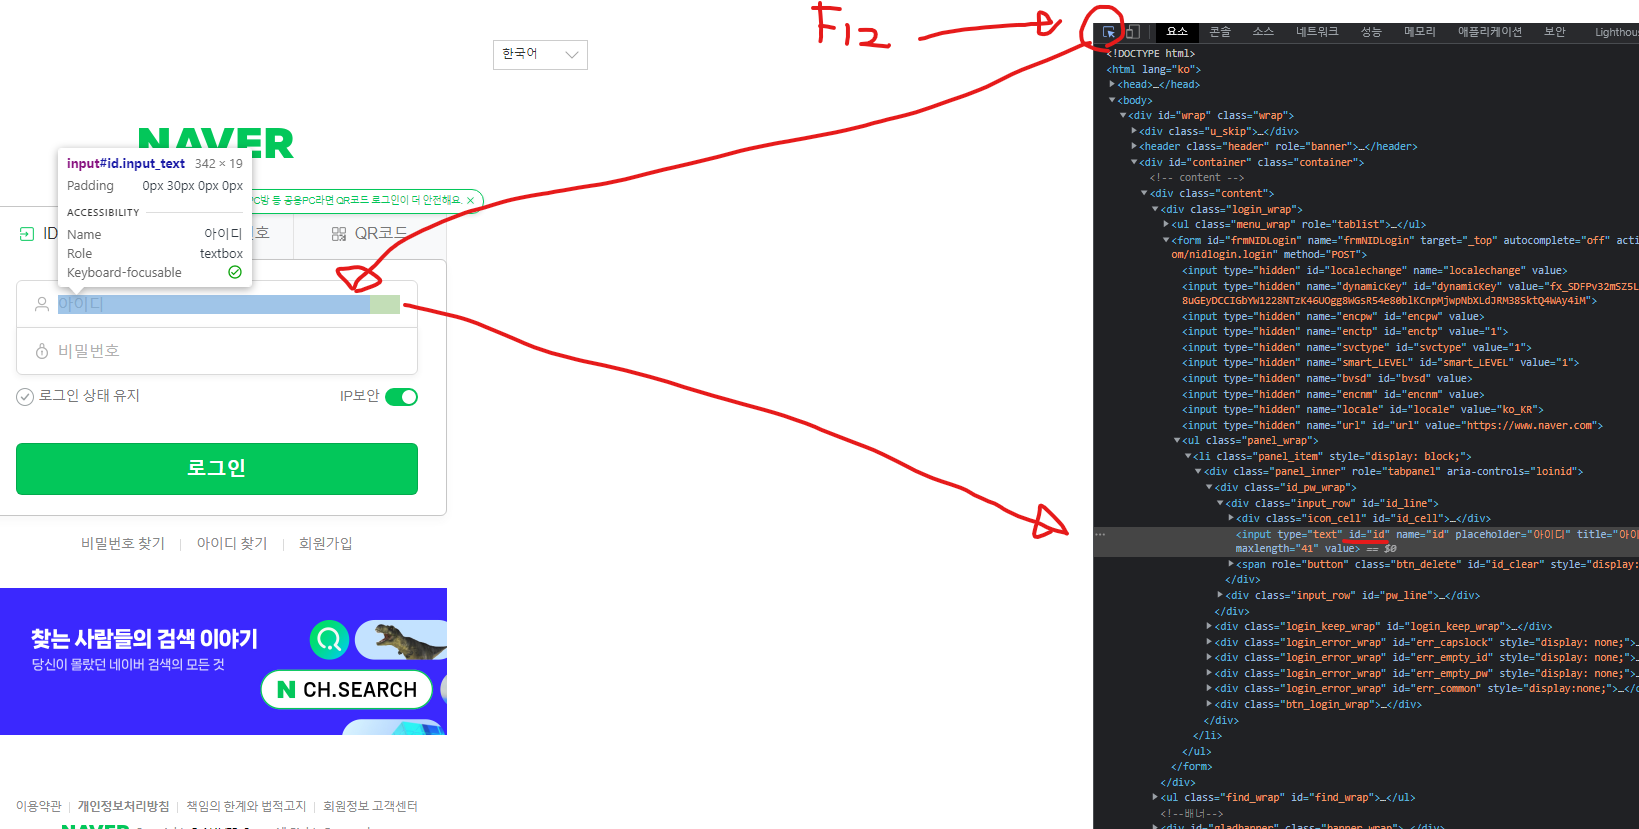This screenshot has width=1639, height=829.
Task: Open the 메모리 DevTools tab
Action: point(1419,32)
